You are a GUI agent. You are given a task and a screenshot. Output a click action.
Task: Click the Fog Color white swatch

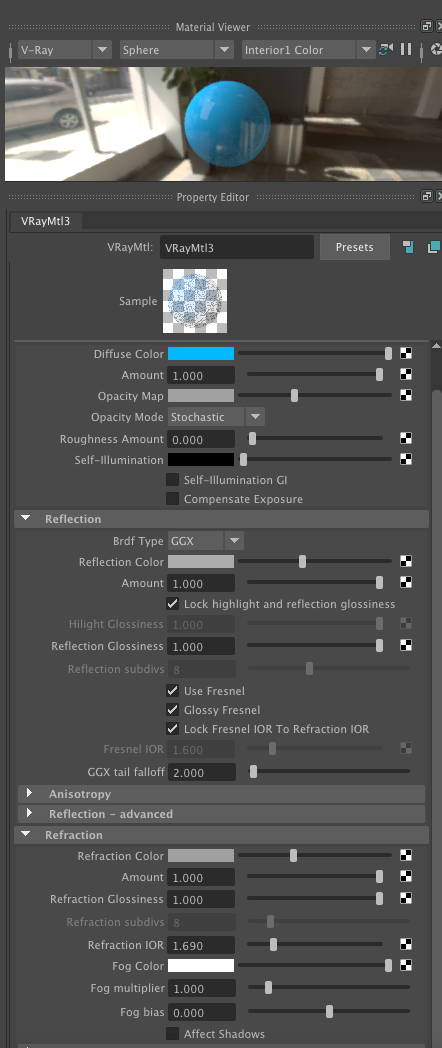point(201,965)
